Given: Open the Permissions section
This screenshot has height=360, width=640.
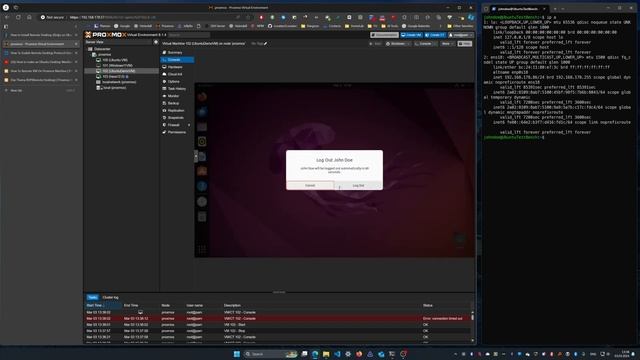Looking at the screenshot, I should click(x=177, y=132).
